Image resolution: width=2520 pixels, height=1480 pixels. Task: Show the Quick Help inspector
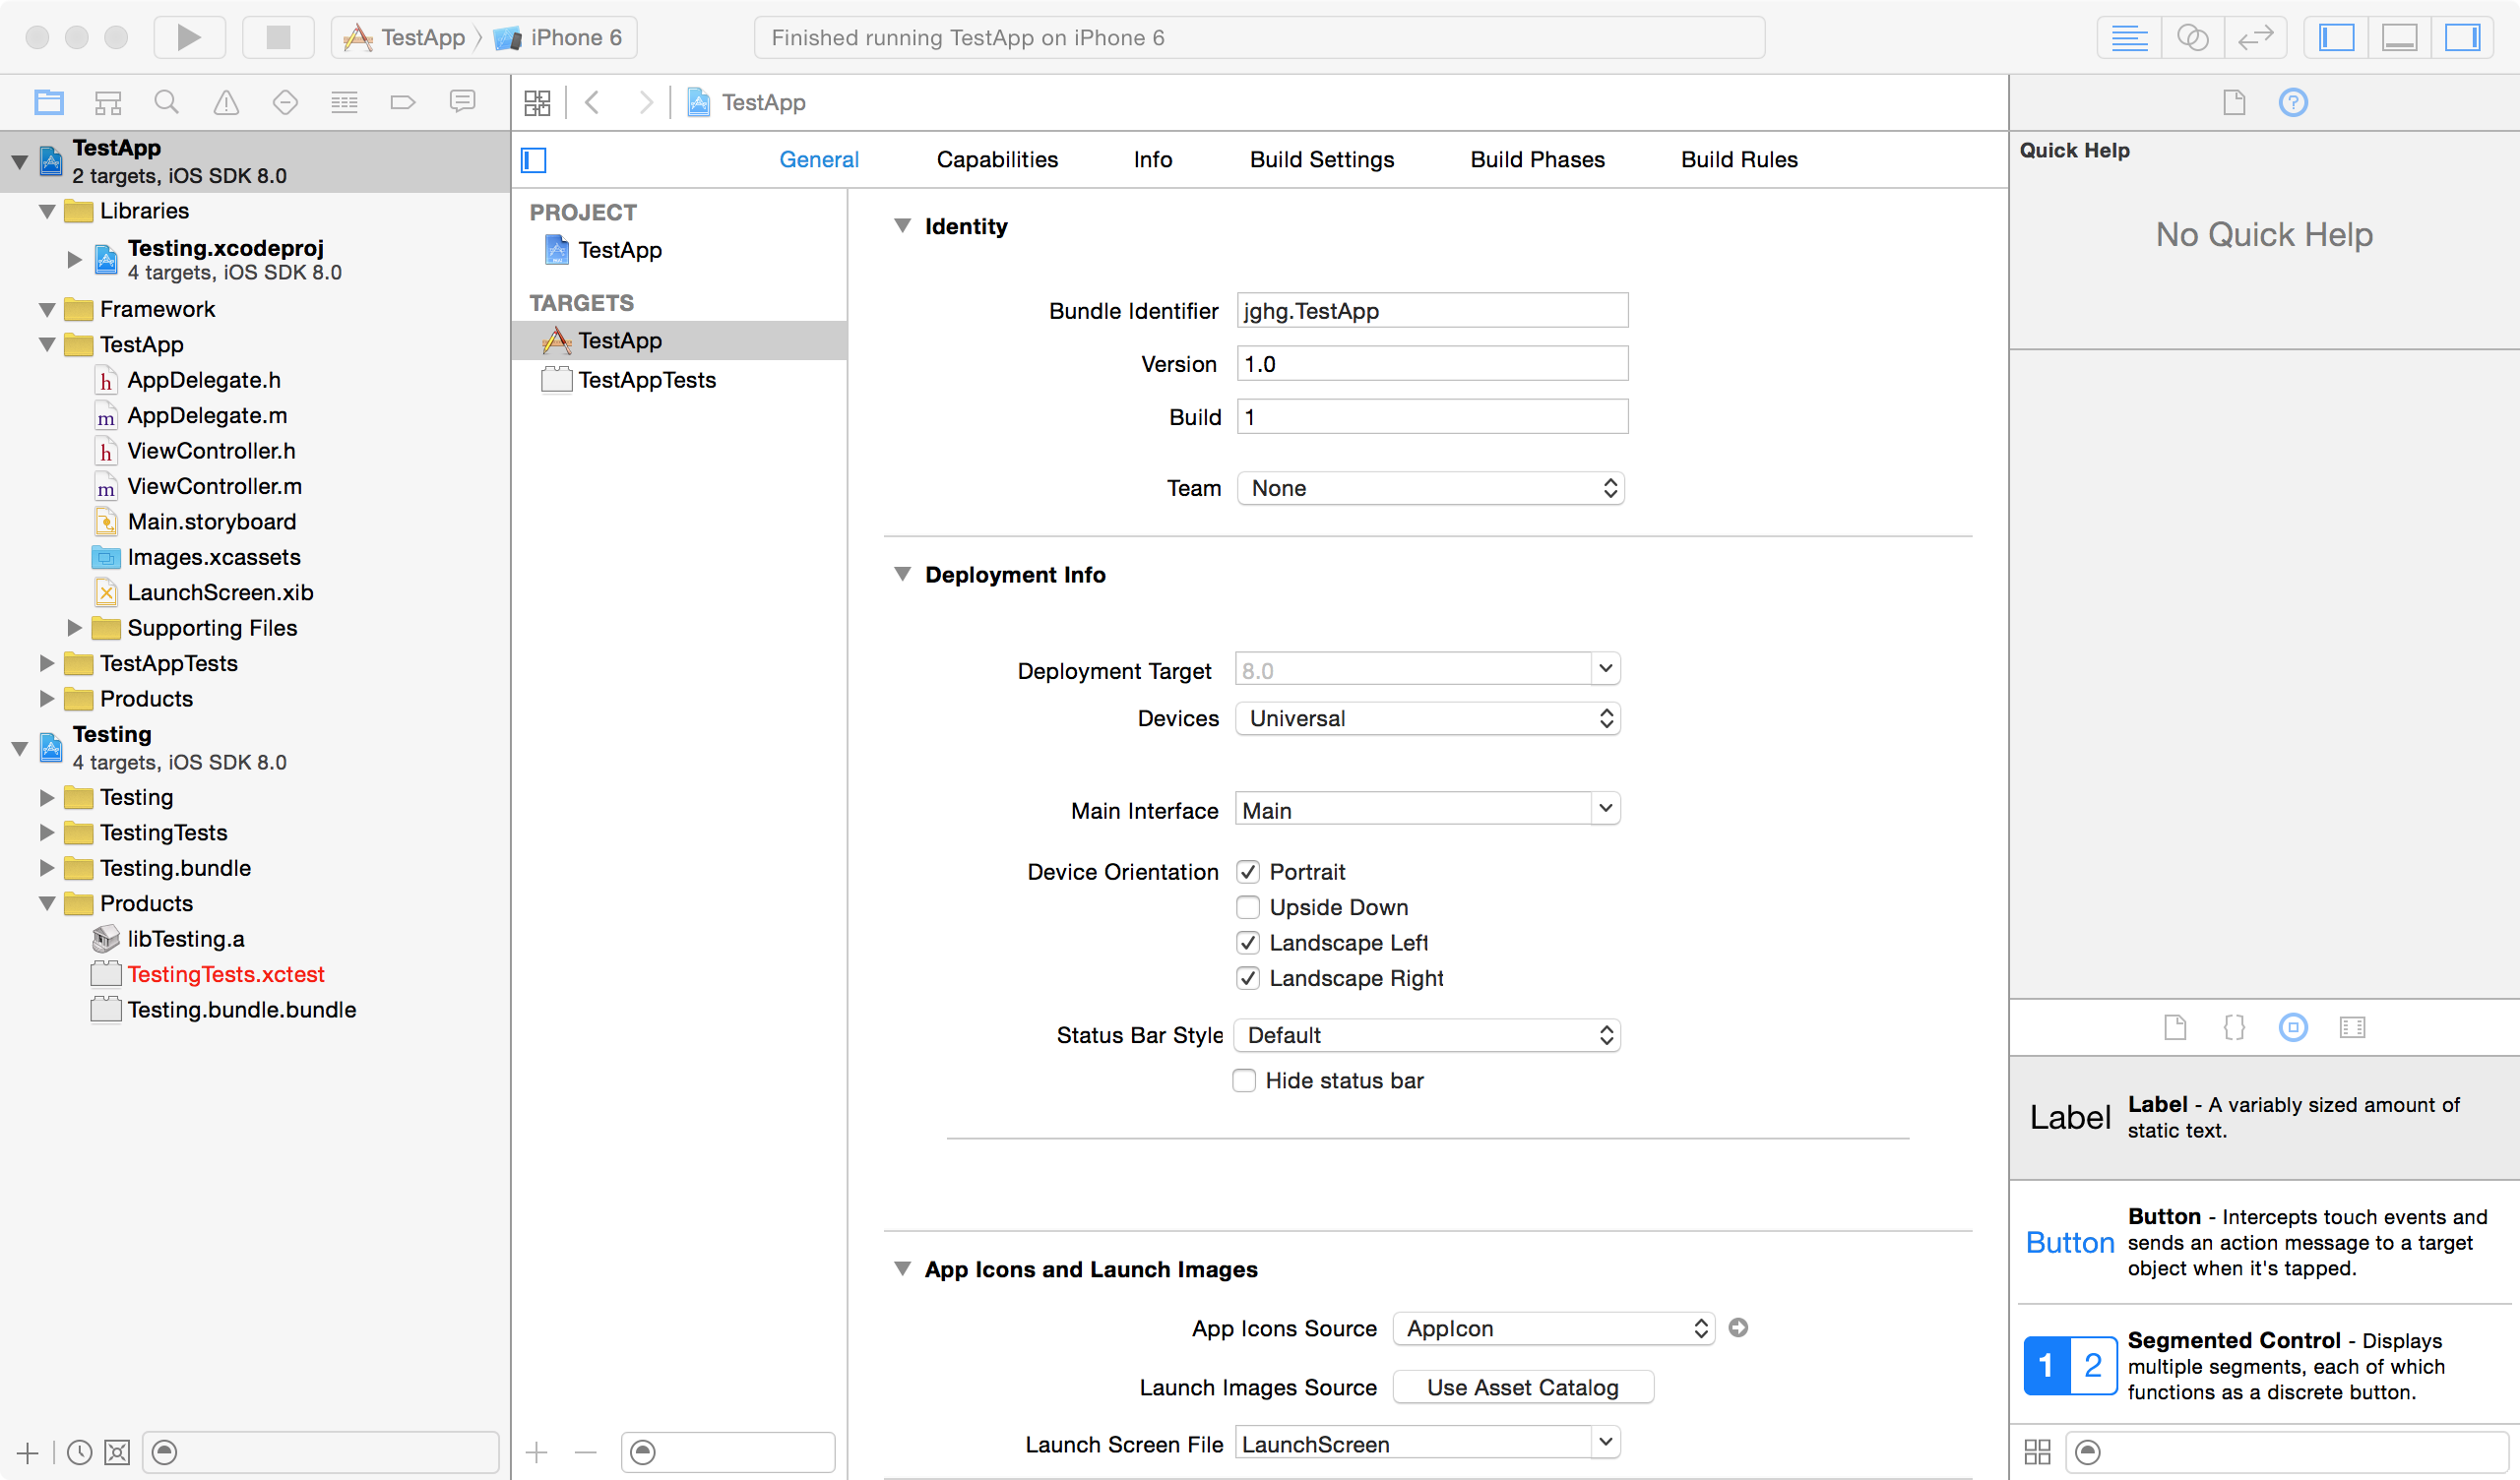(2293, 102)
